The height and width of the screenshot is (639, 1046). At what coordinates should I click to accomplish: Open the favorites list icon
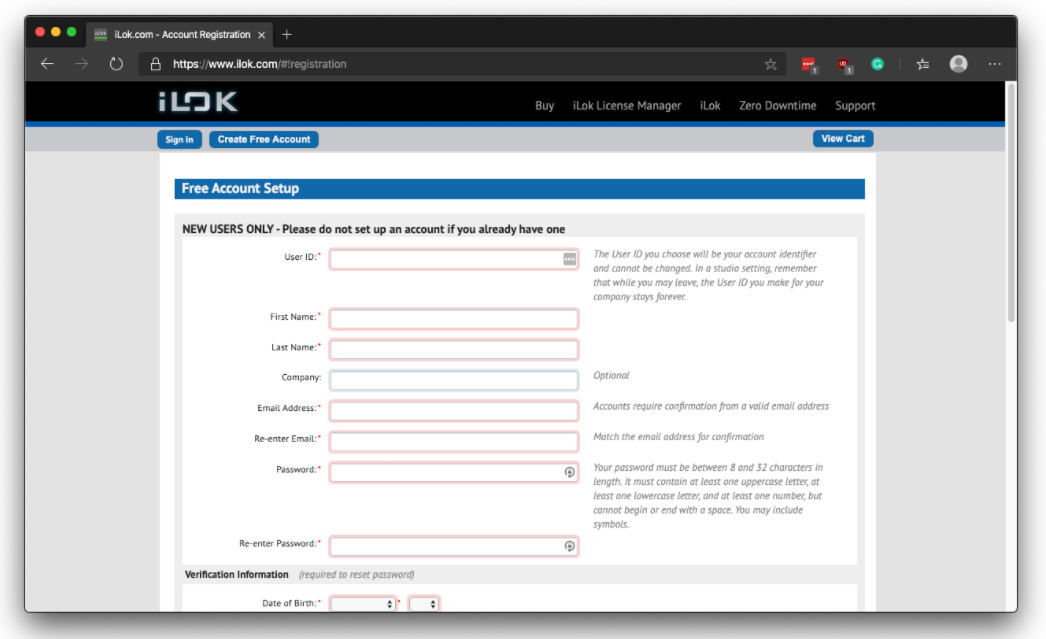[x=923, y=64]
